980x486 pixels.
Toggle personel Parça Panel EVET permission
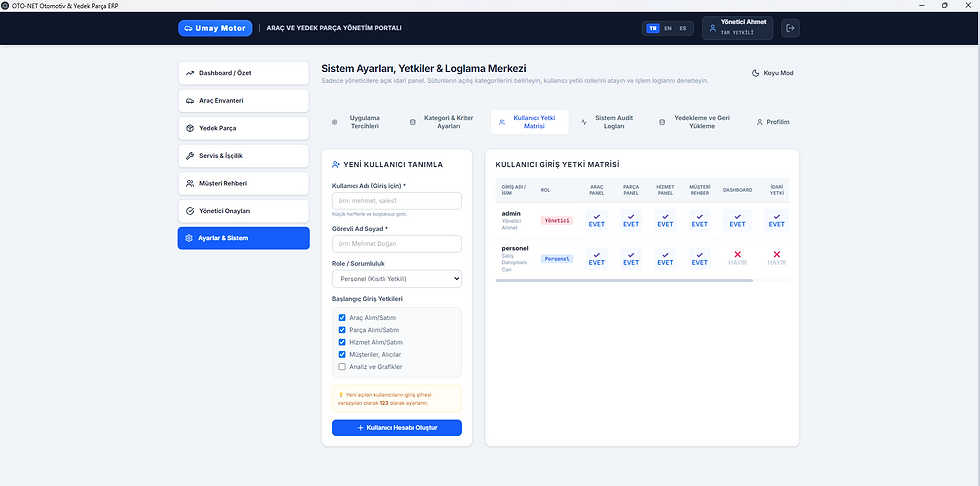[x=631, y=259]
